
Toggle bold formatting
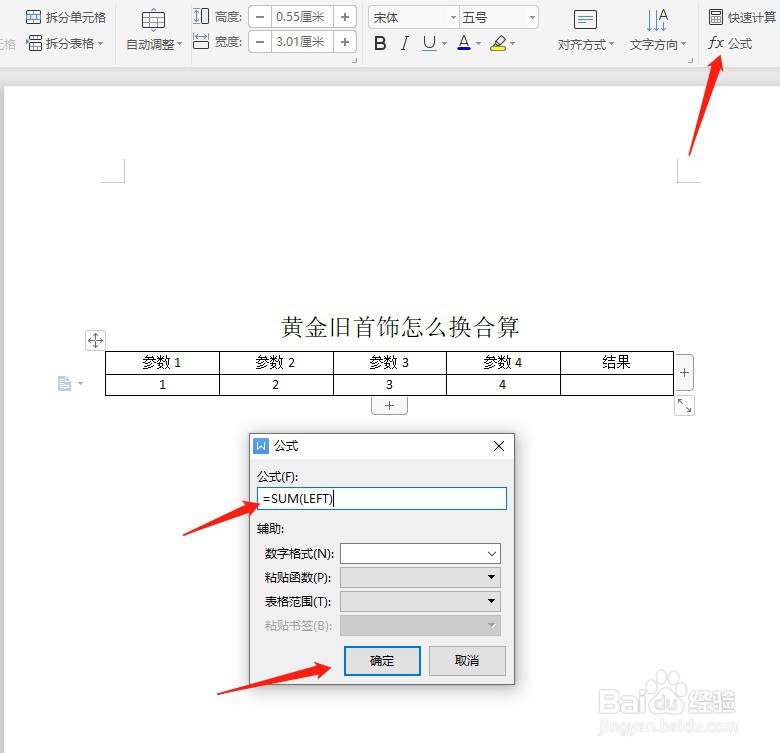[x=380, y=44]
